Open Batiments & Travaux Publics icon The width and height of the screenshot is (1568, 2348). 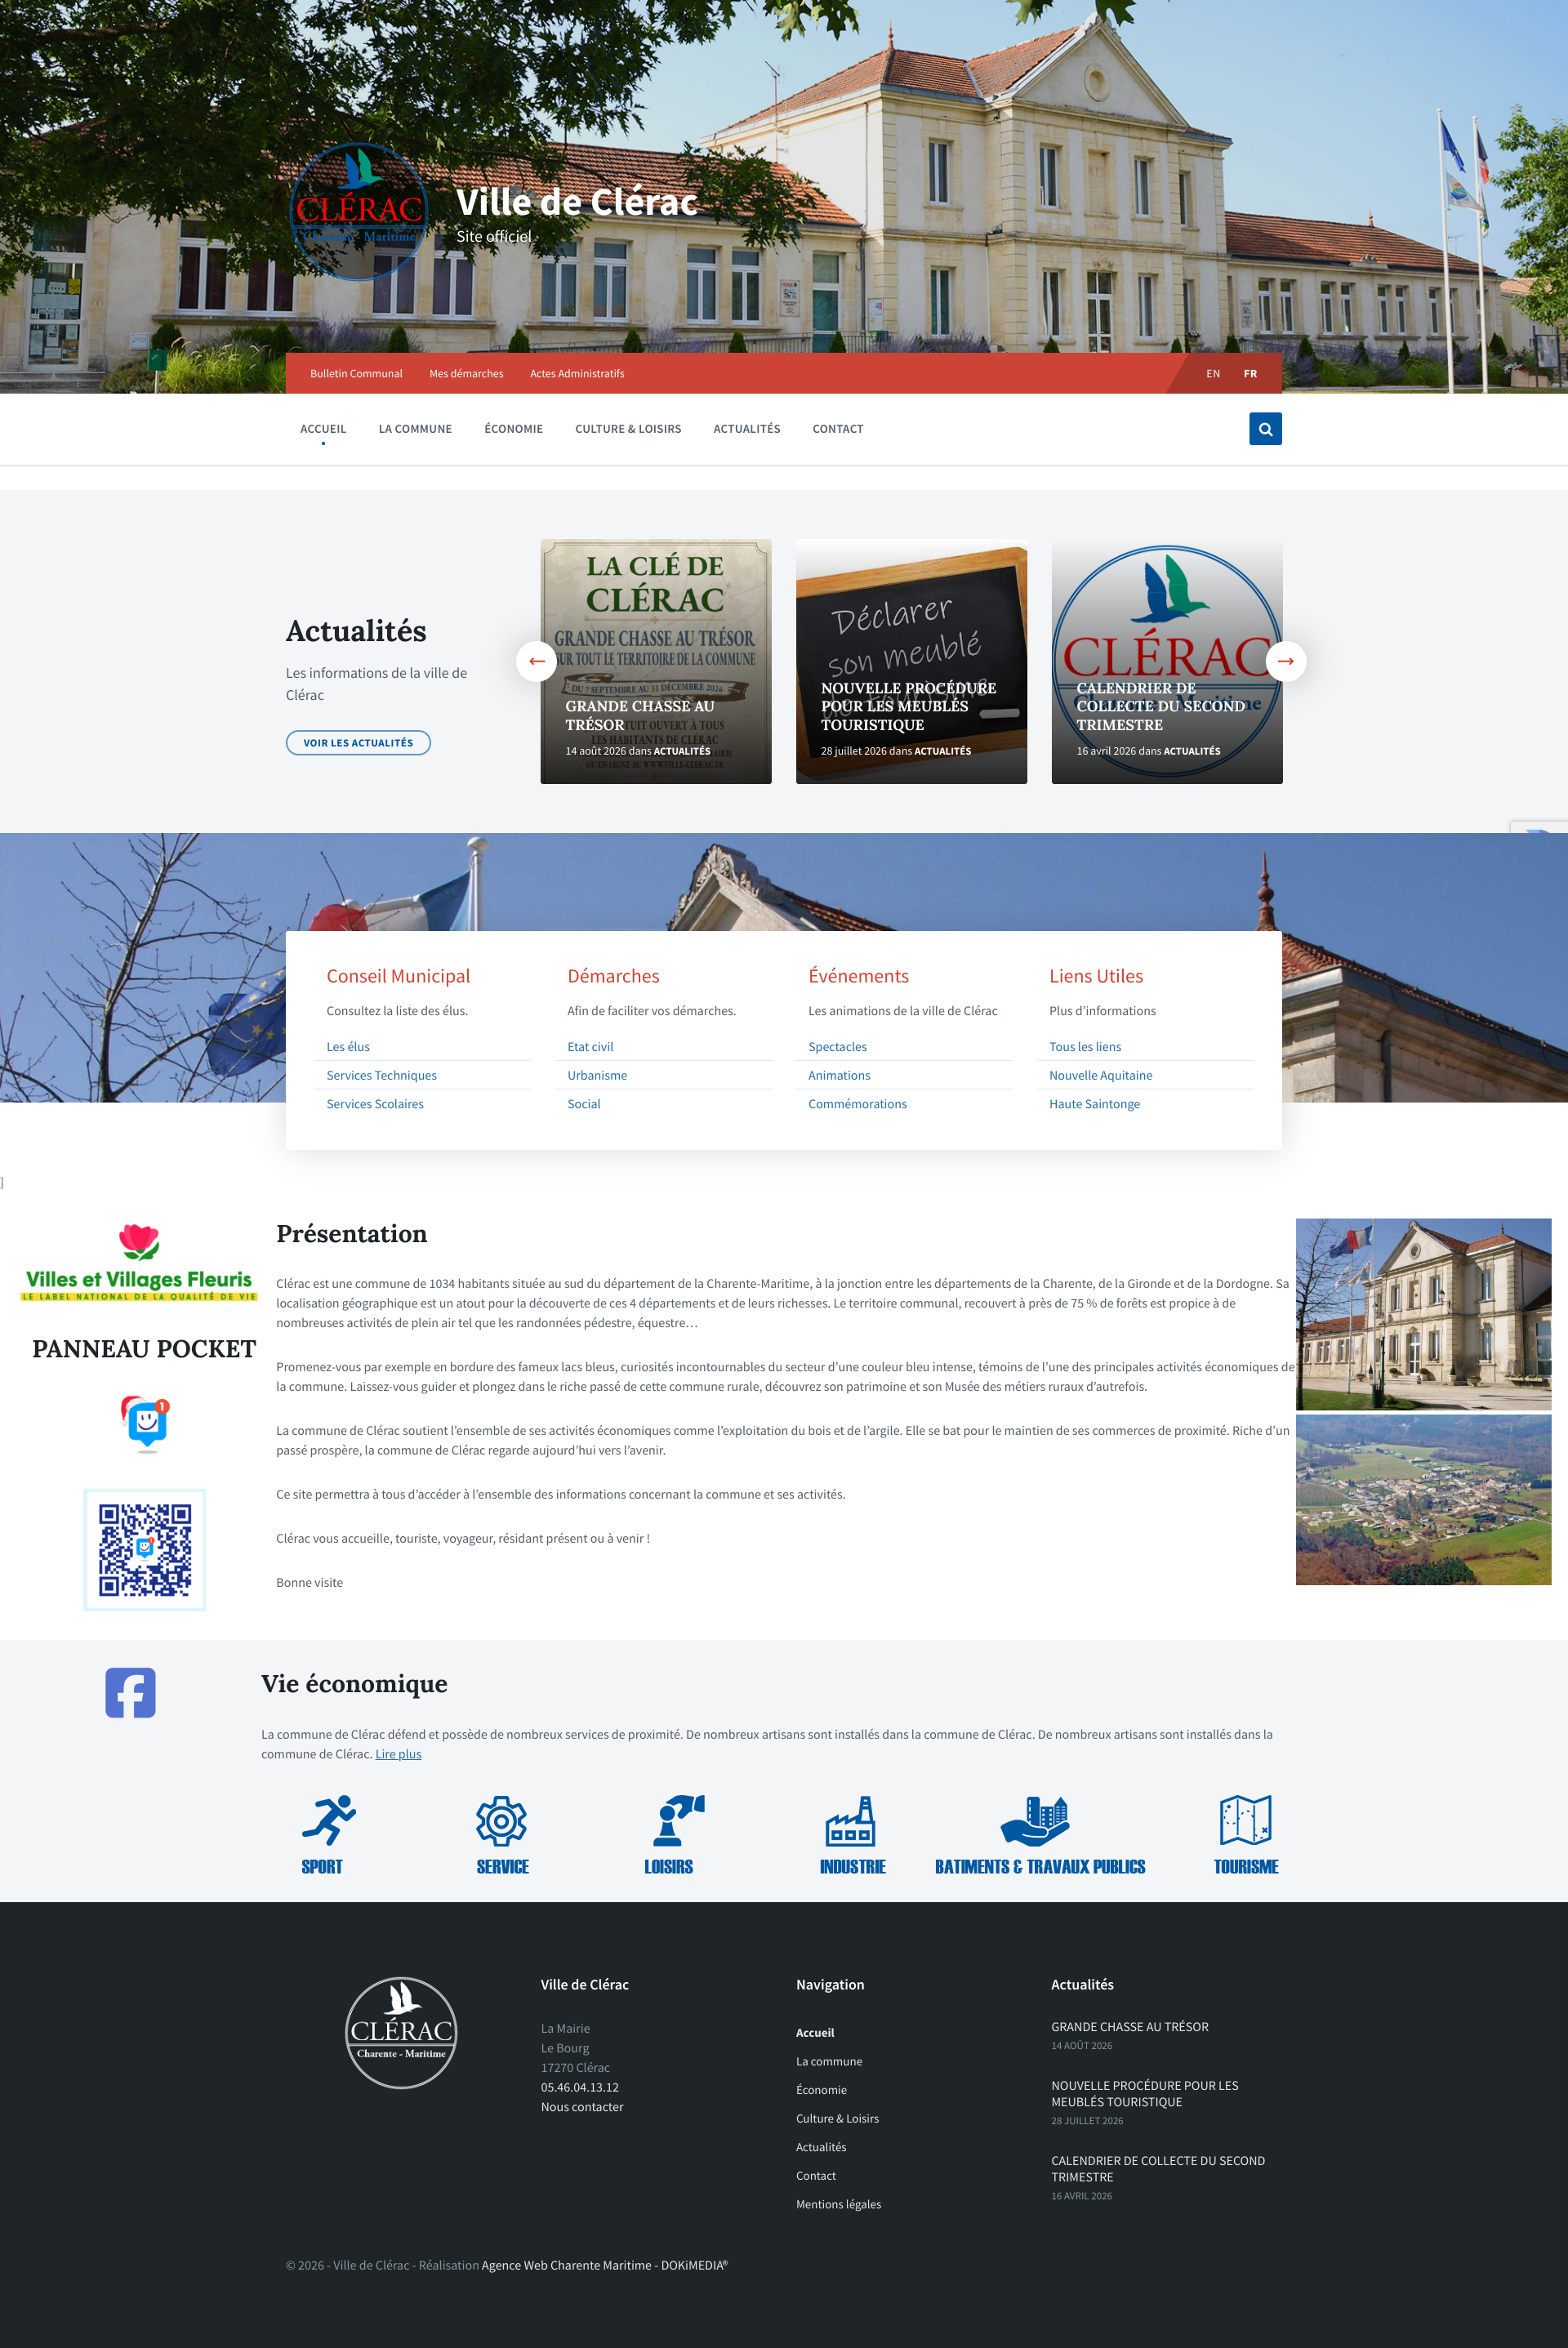(x=1035, y=1820)
